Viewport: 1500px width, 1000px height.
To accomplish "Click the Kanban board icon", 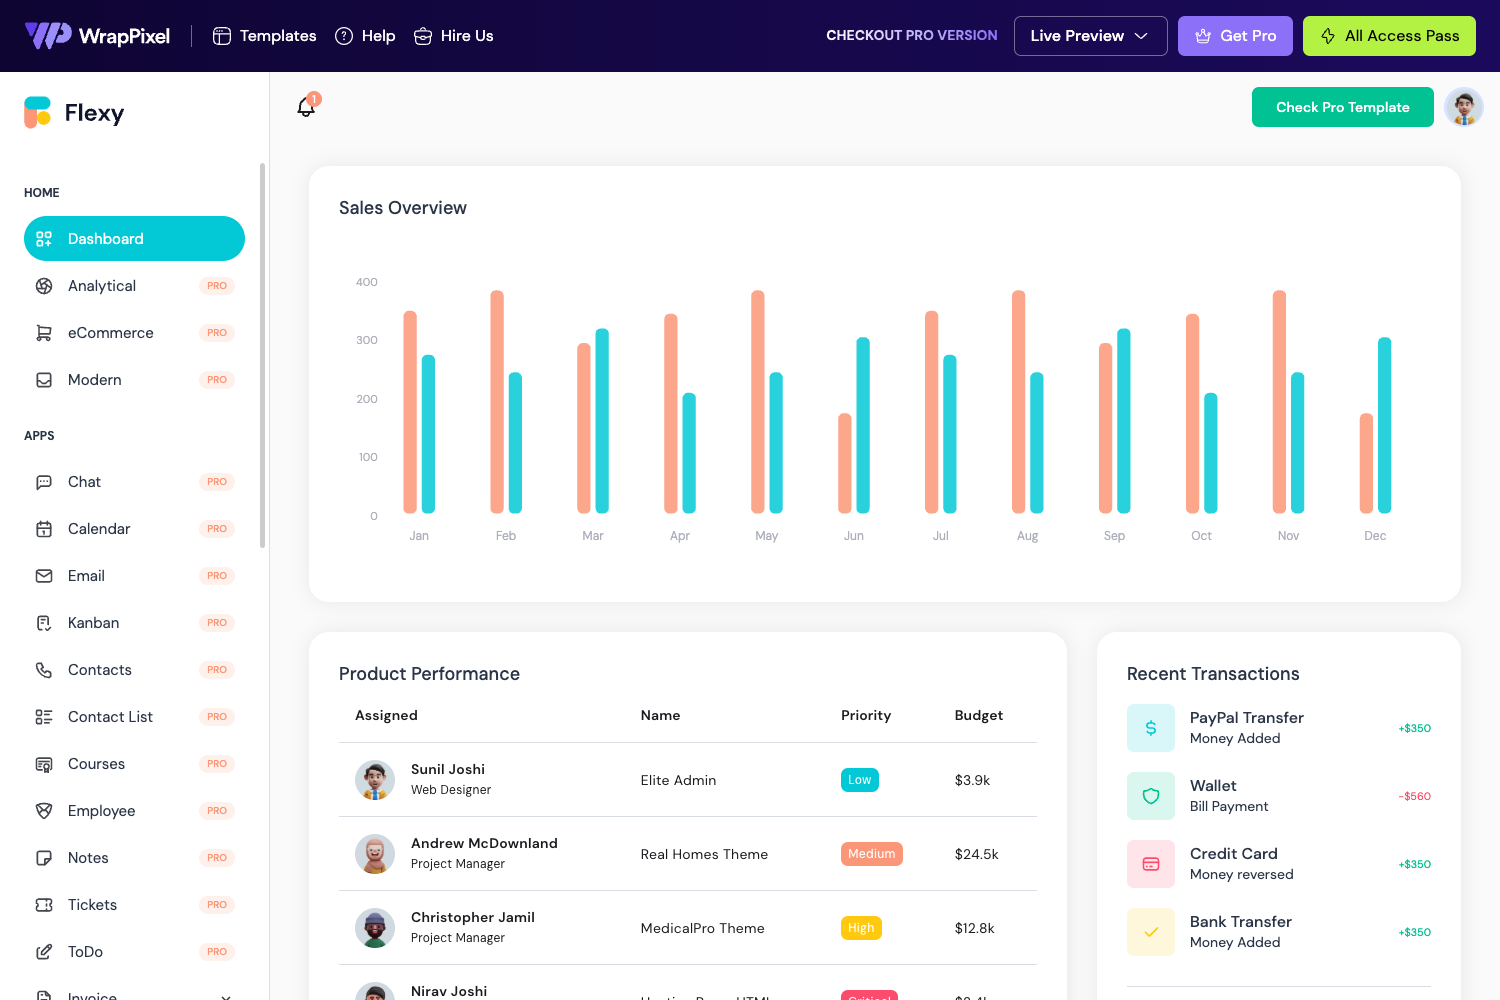I will coord(44,622).
